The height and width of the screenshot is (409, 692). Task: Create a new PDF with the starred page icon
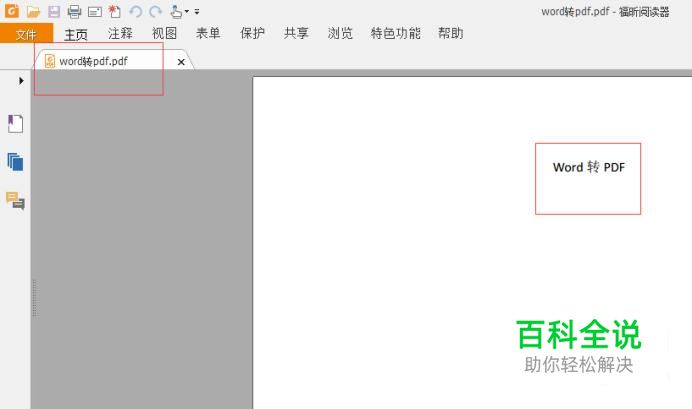pos(115,11)
